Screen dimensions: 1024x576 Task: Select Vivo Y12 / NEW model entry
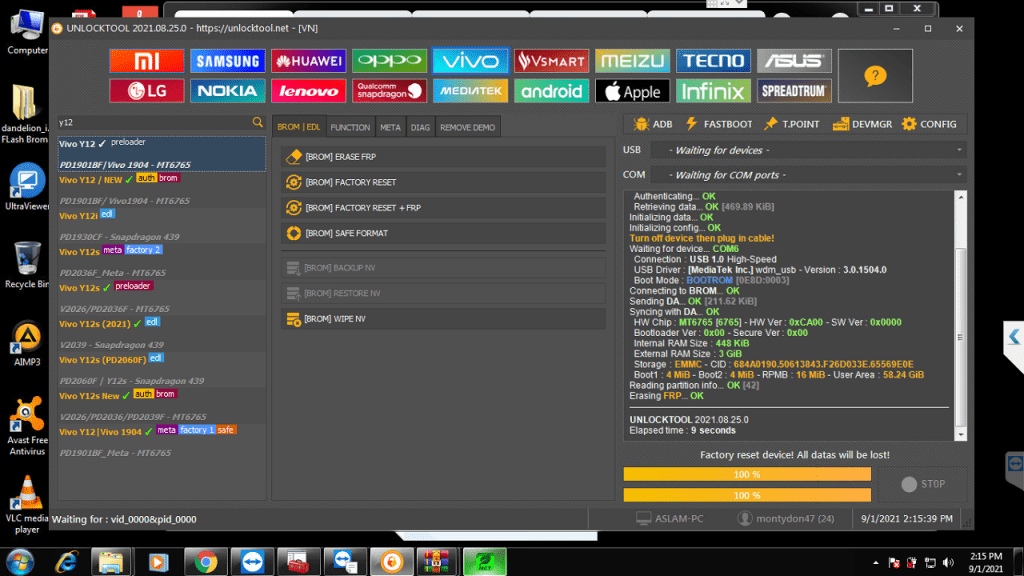[x=161, y=189]
